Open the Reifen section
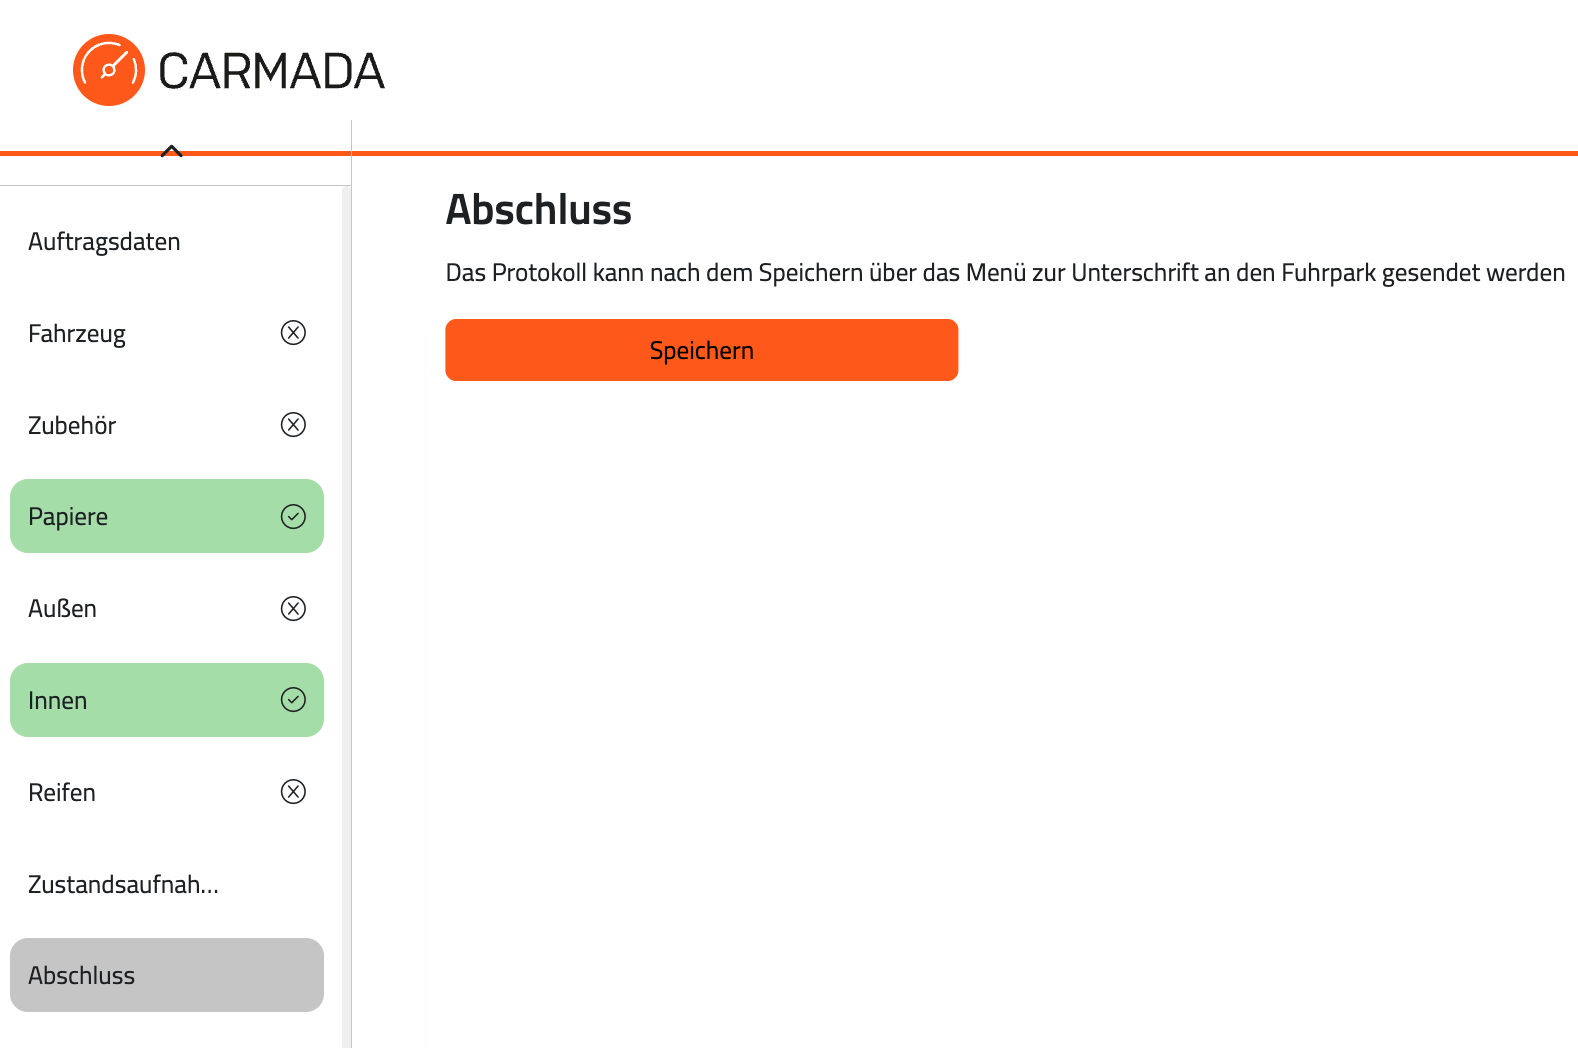The height and width of the screenshot is (1048, 1578). 167,792
